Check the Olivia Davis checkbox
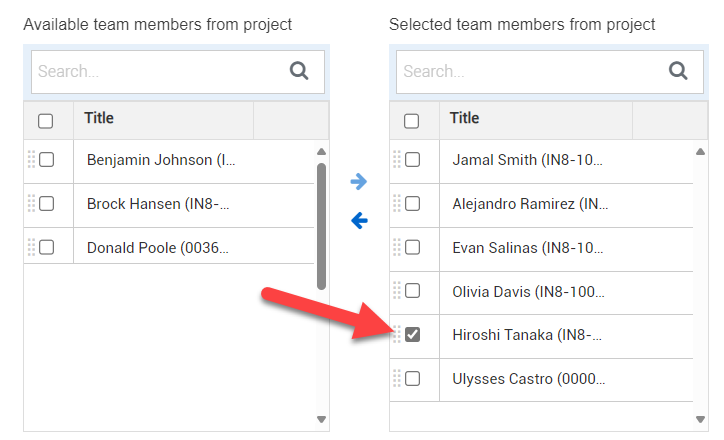Viewport: 724px width, 440px height. (x=412, y=291)
